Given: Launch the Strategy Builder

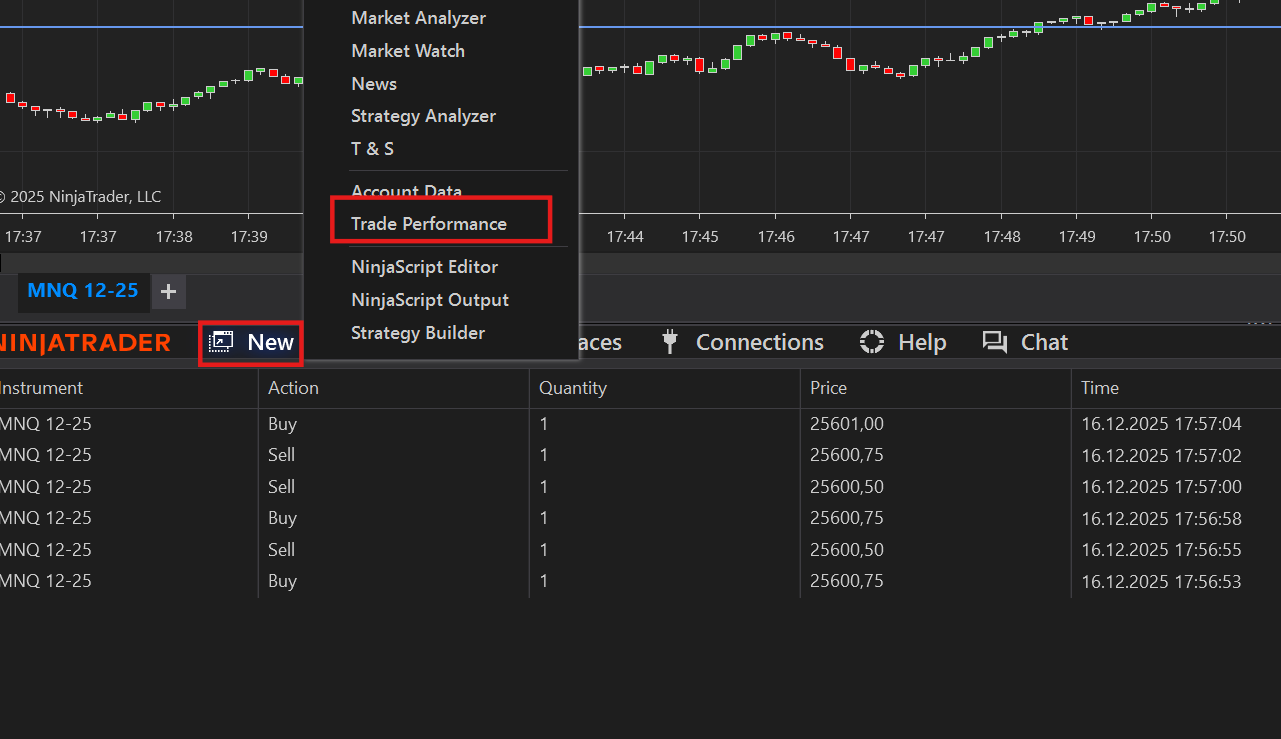Looking at the screenshot, I should pyautogui.click(x=418, y=332).
